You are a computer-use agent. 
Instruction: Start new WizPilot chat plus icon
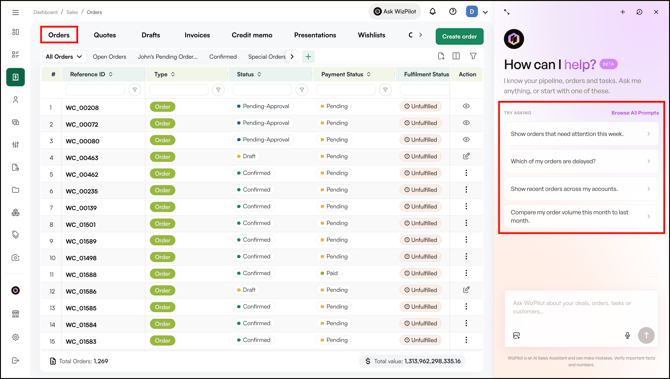[x=623, y=12]
